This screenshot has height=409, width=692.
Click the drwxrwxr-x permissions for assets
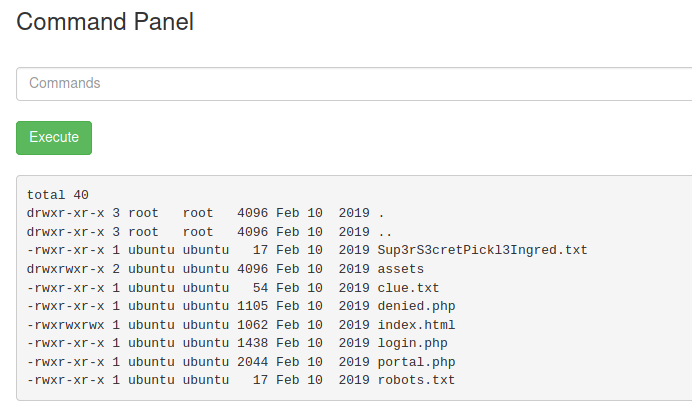(66, 269)
